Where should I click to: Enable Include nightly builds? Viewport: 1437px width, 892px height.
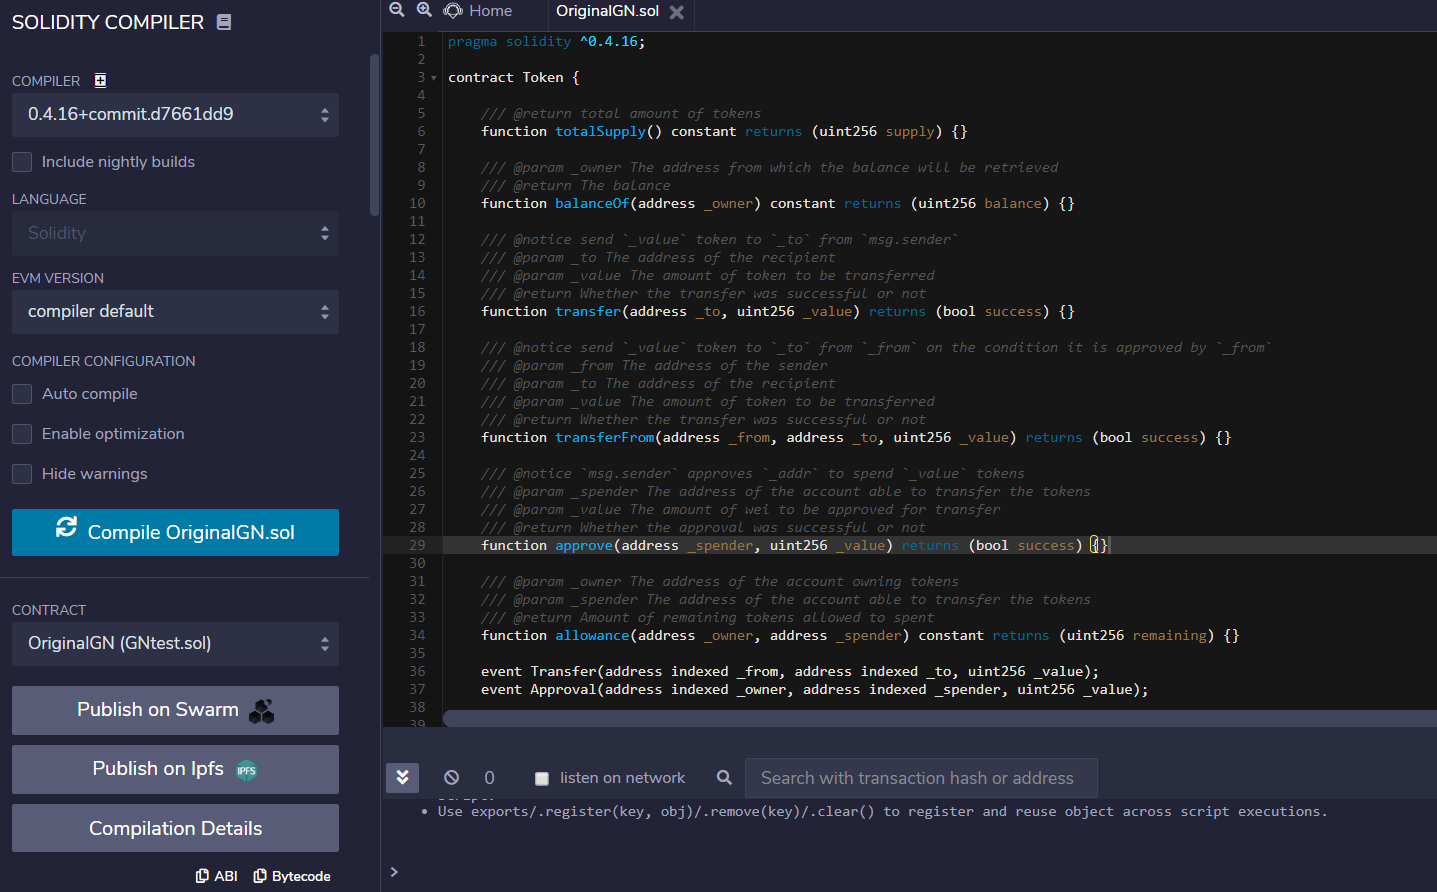click(x=22, y=162)
